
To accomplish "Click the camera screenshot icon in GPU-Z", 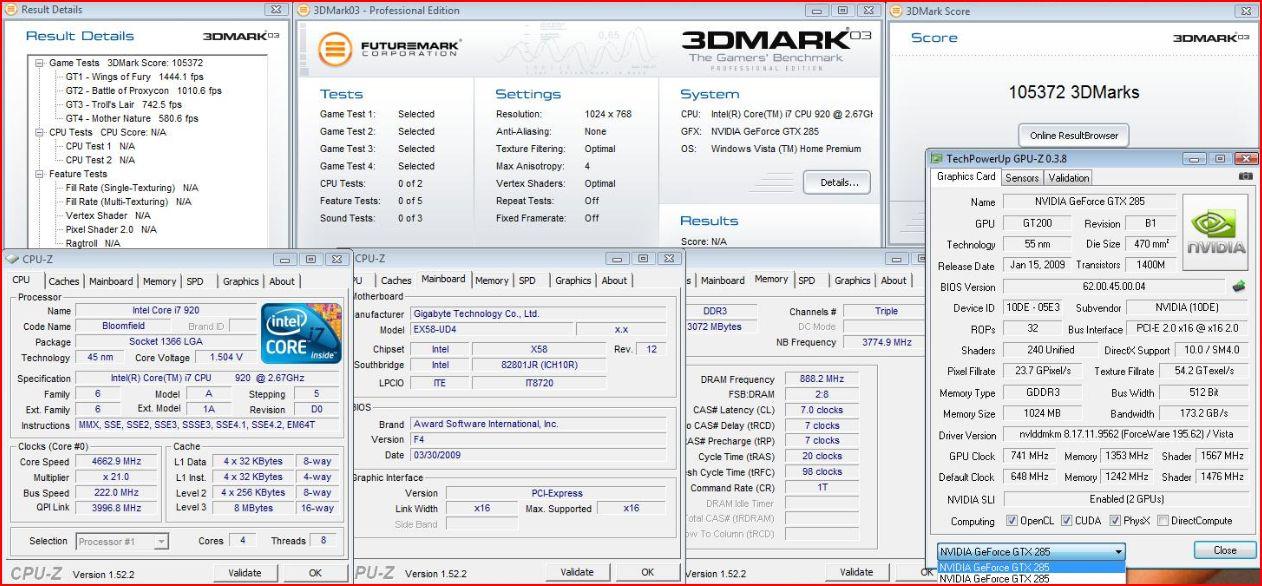I will click(1245, 177).
